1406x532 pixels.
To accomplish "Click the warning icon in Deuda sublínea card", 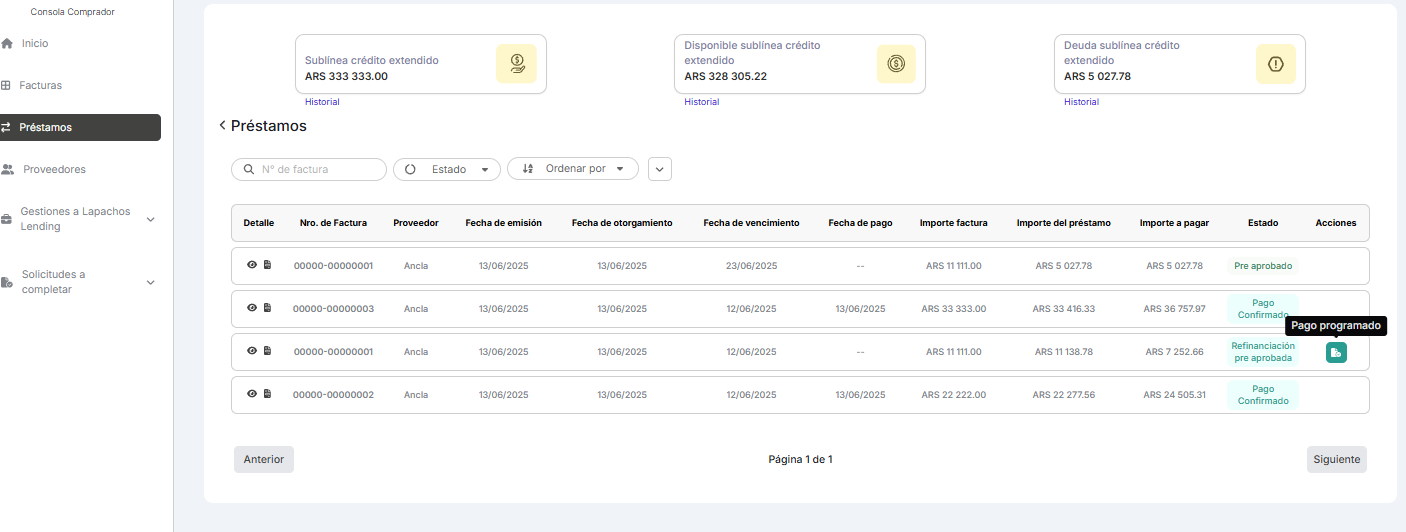I will (1275, 64).
